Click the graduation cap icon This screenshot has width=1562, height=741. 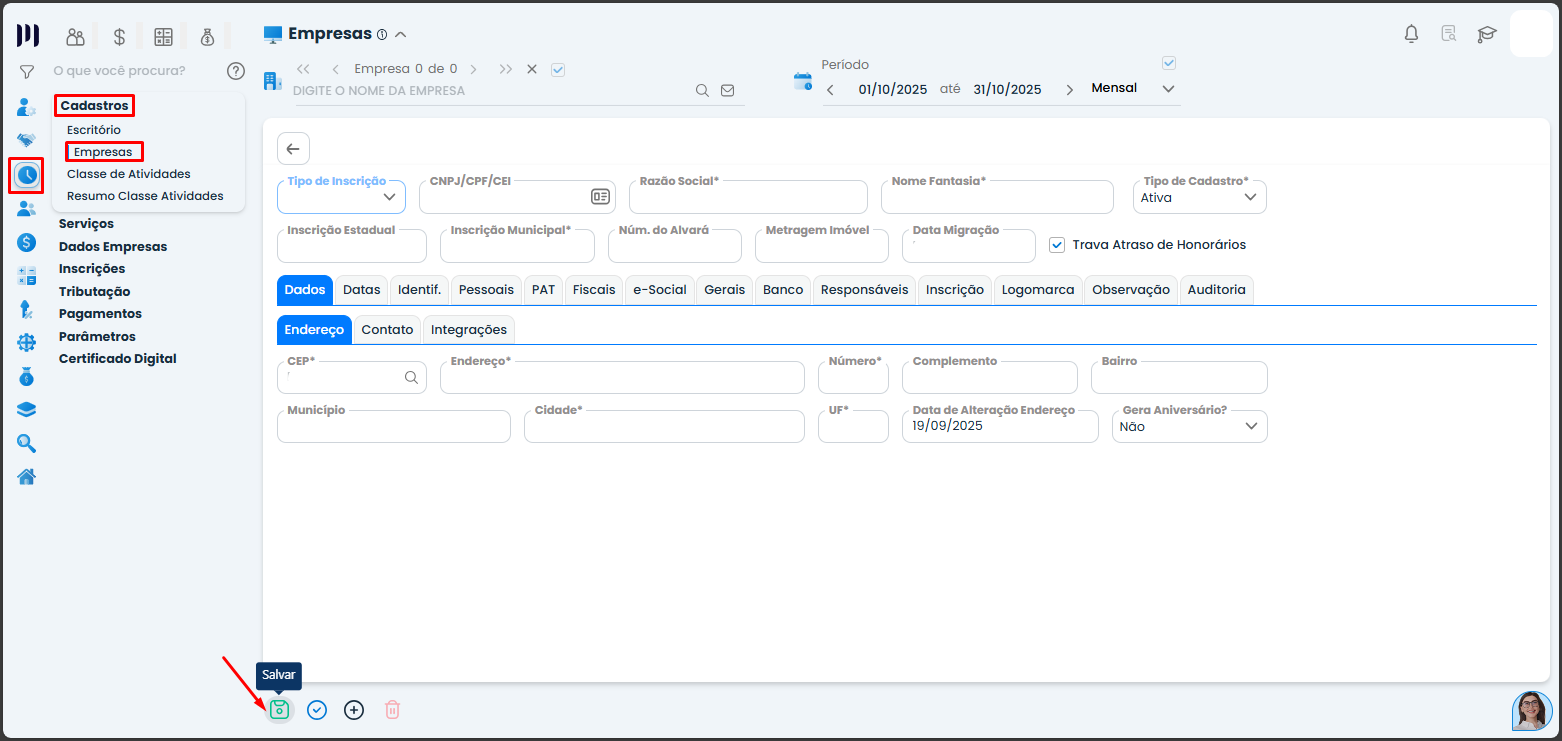(x=1487, y=34)
